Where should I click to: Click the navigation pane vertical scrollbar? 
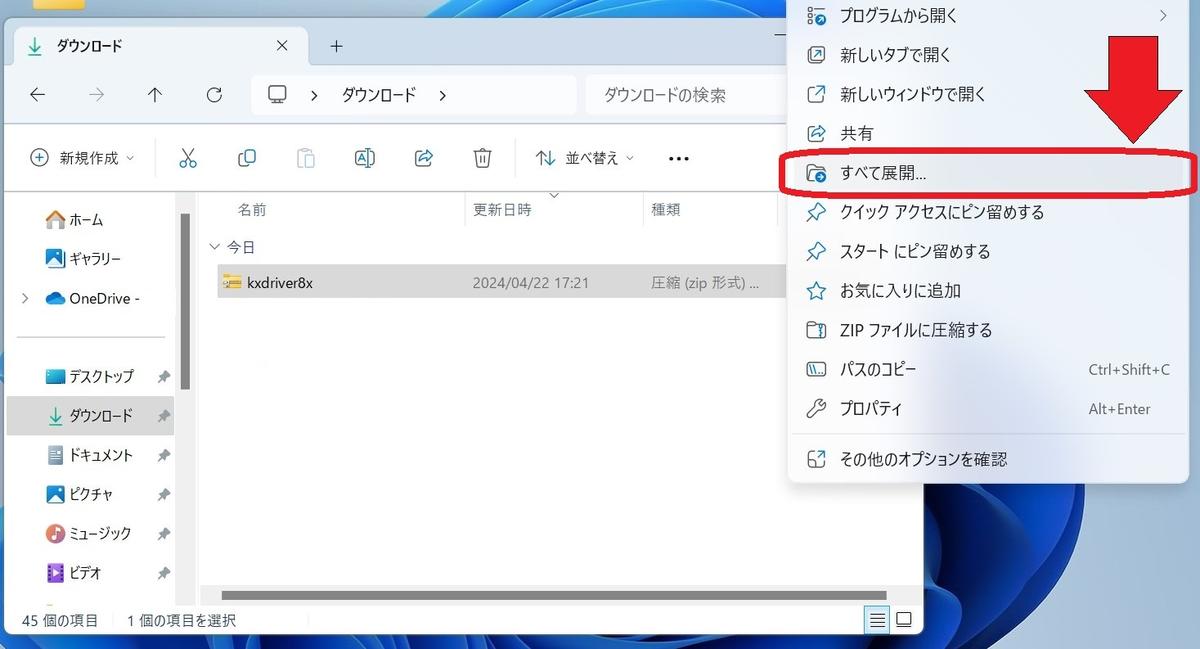pos(186,301)
